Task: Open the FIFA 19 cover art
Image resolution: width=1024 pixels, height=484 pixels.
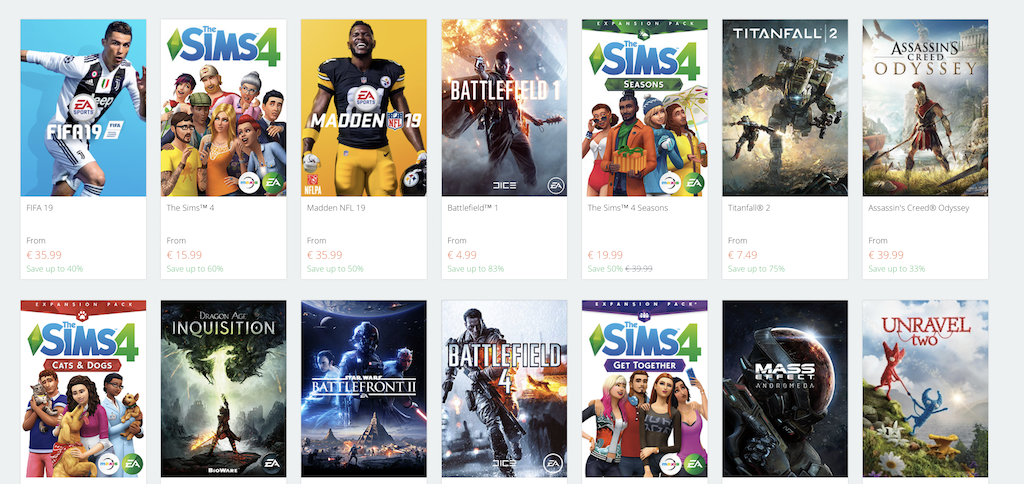Action: point(83,108)
